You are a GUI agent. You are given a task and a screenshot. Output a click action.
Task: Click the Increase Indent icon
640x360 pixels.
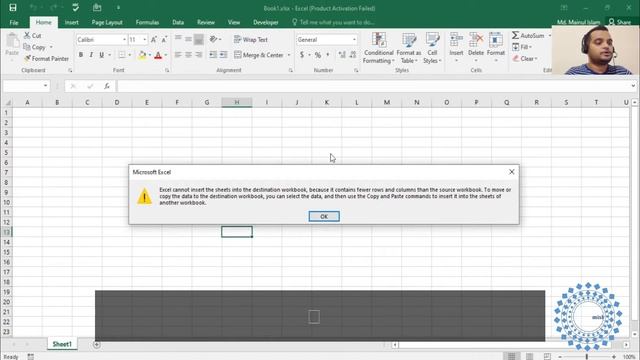223,55
